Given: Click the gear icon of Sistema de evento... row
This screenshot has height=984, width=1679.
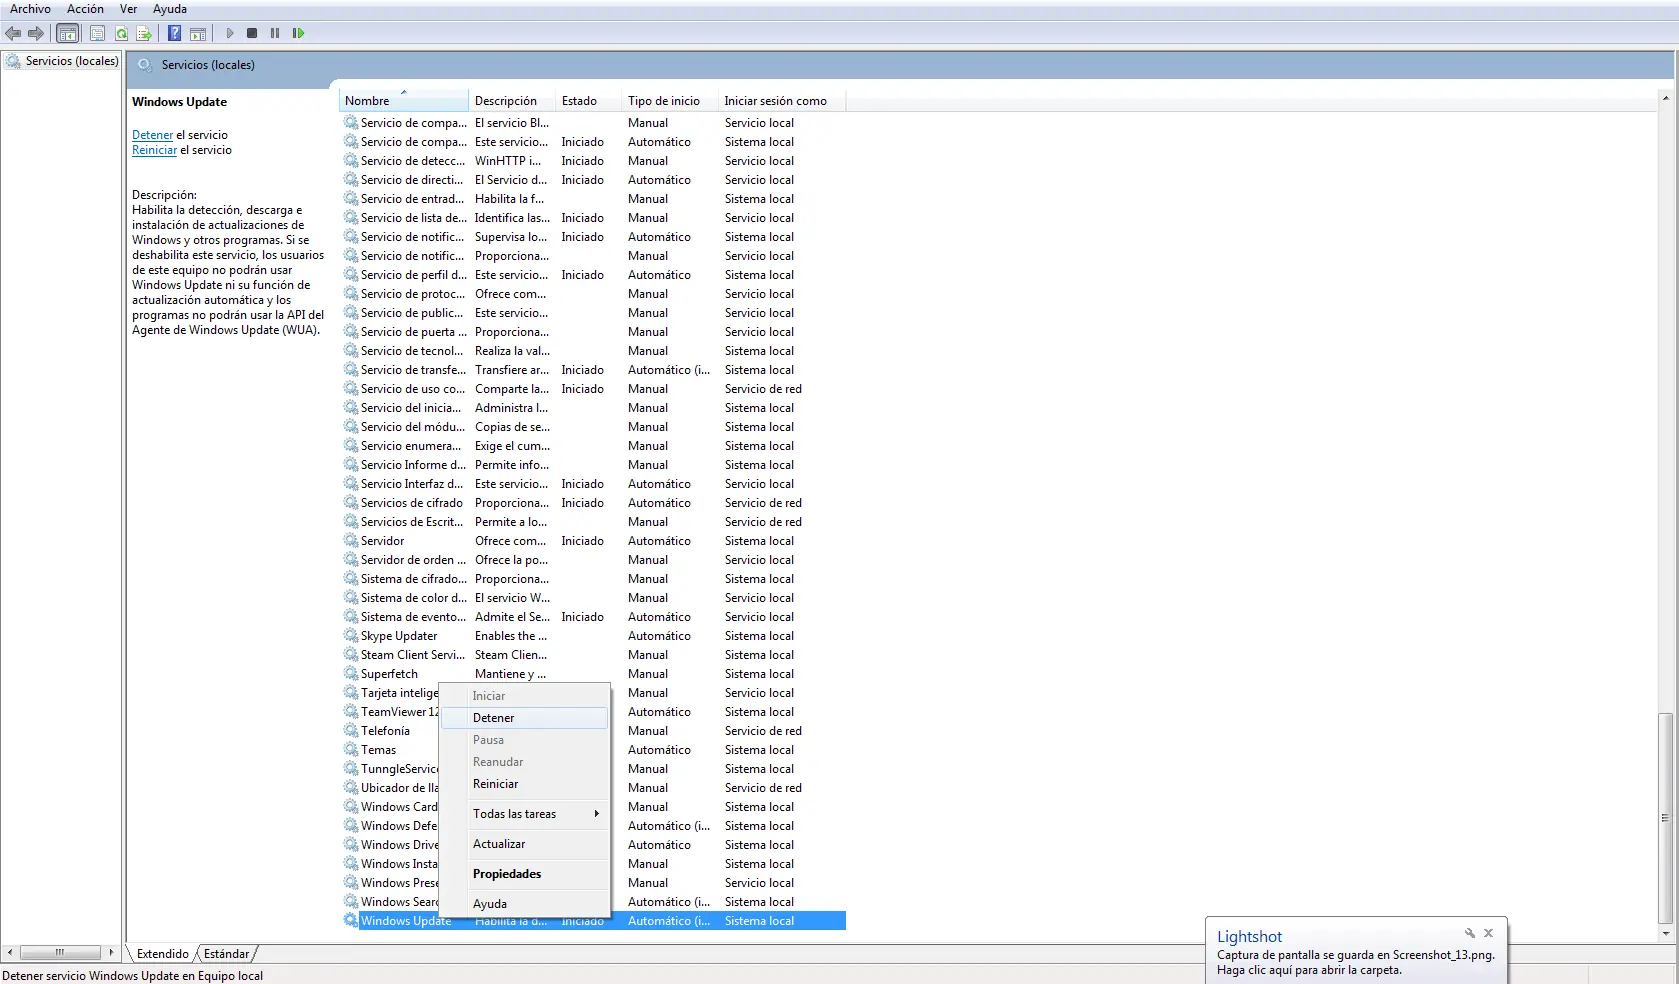Looking at the screenshot, I should (351, 617).
